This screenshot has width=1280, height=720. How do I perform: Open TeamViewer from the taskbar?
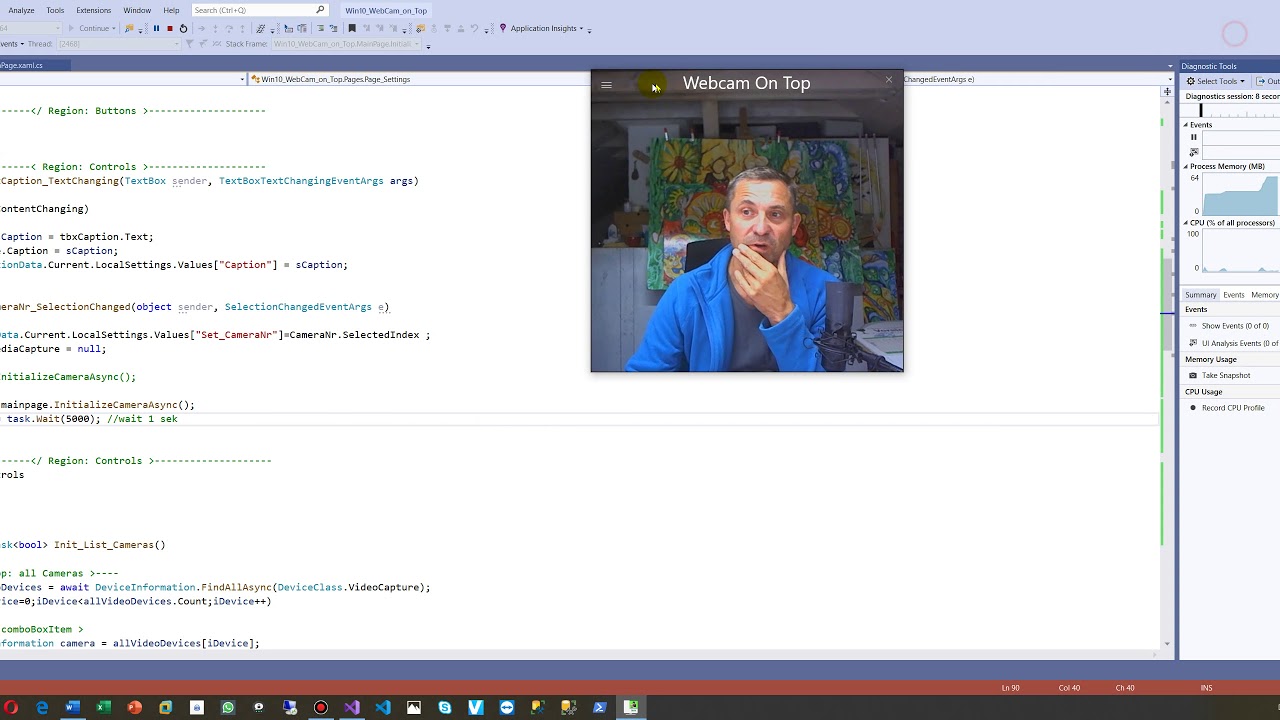[x=507, y=708]
